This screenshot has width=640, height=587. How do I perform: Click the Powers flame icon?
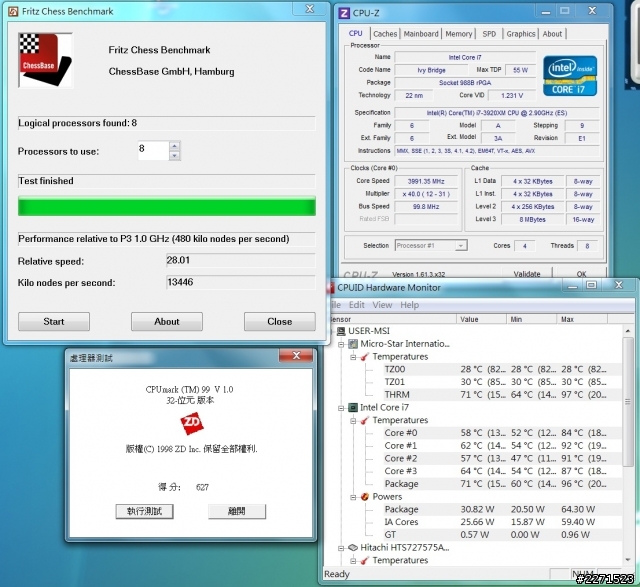[365, 496]
